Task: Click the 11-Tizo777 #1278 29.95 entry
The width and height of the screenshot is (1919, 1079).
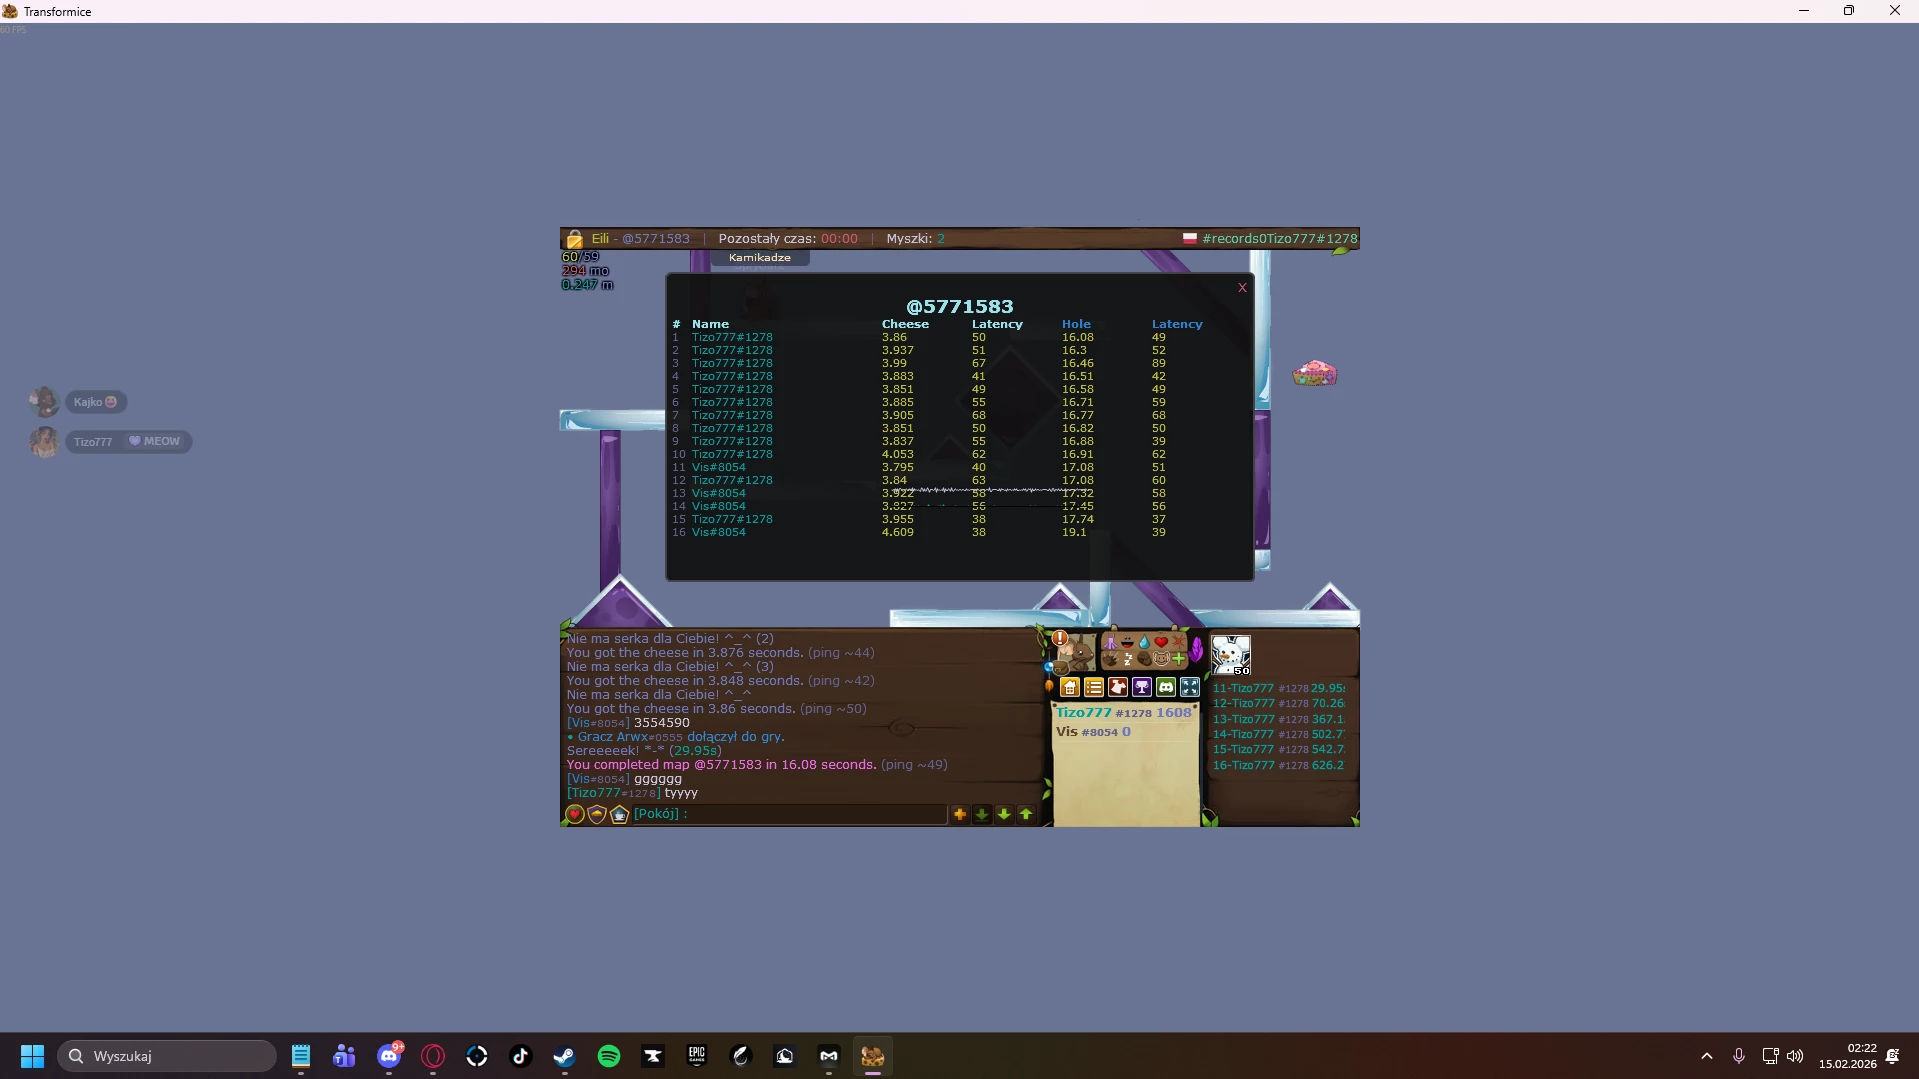Action: (1278, 688)
